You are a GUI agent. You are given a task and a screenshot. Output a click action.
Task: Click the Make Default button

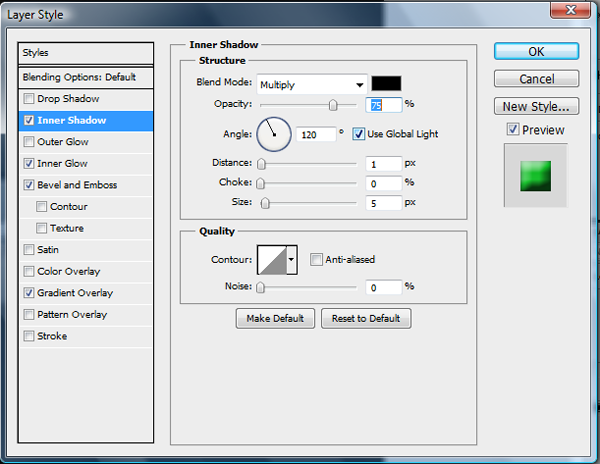coord(275,318)
